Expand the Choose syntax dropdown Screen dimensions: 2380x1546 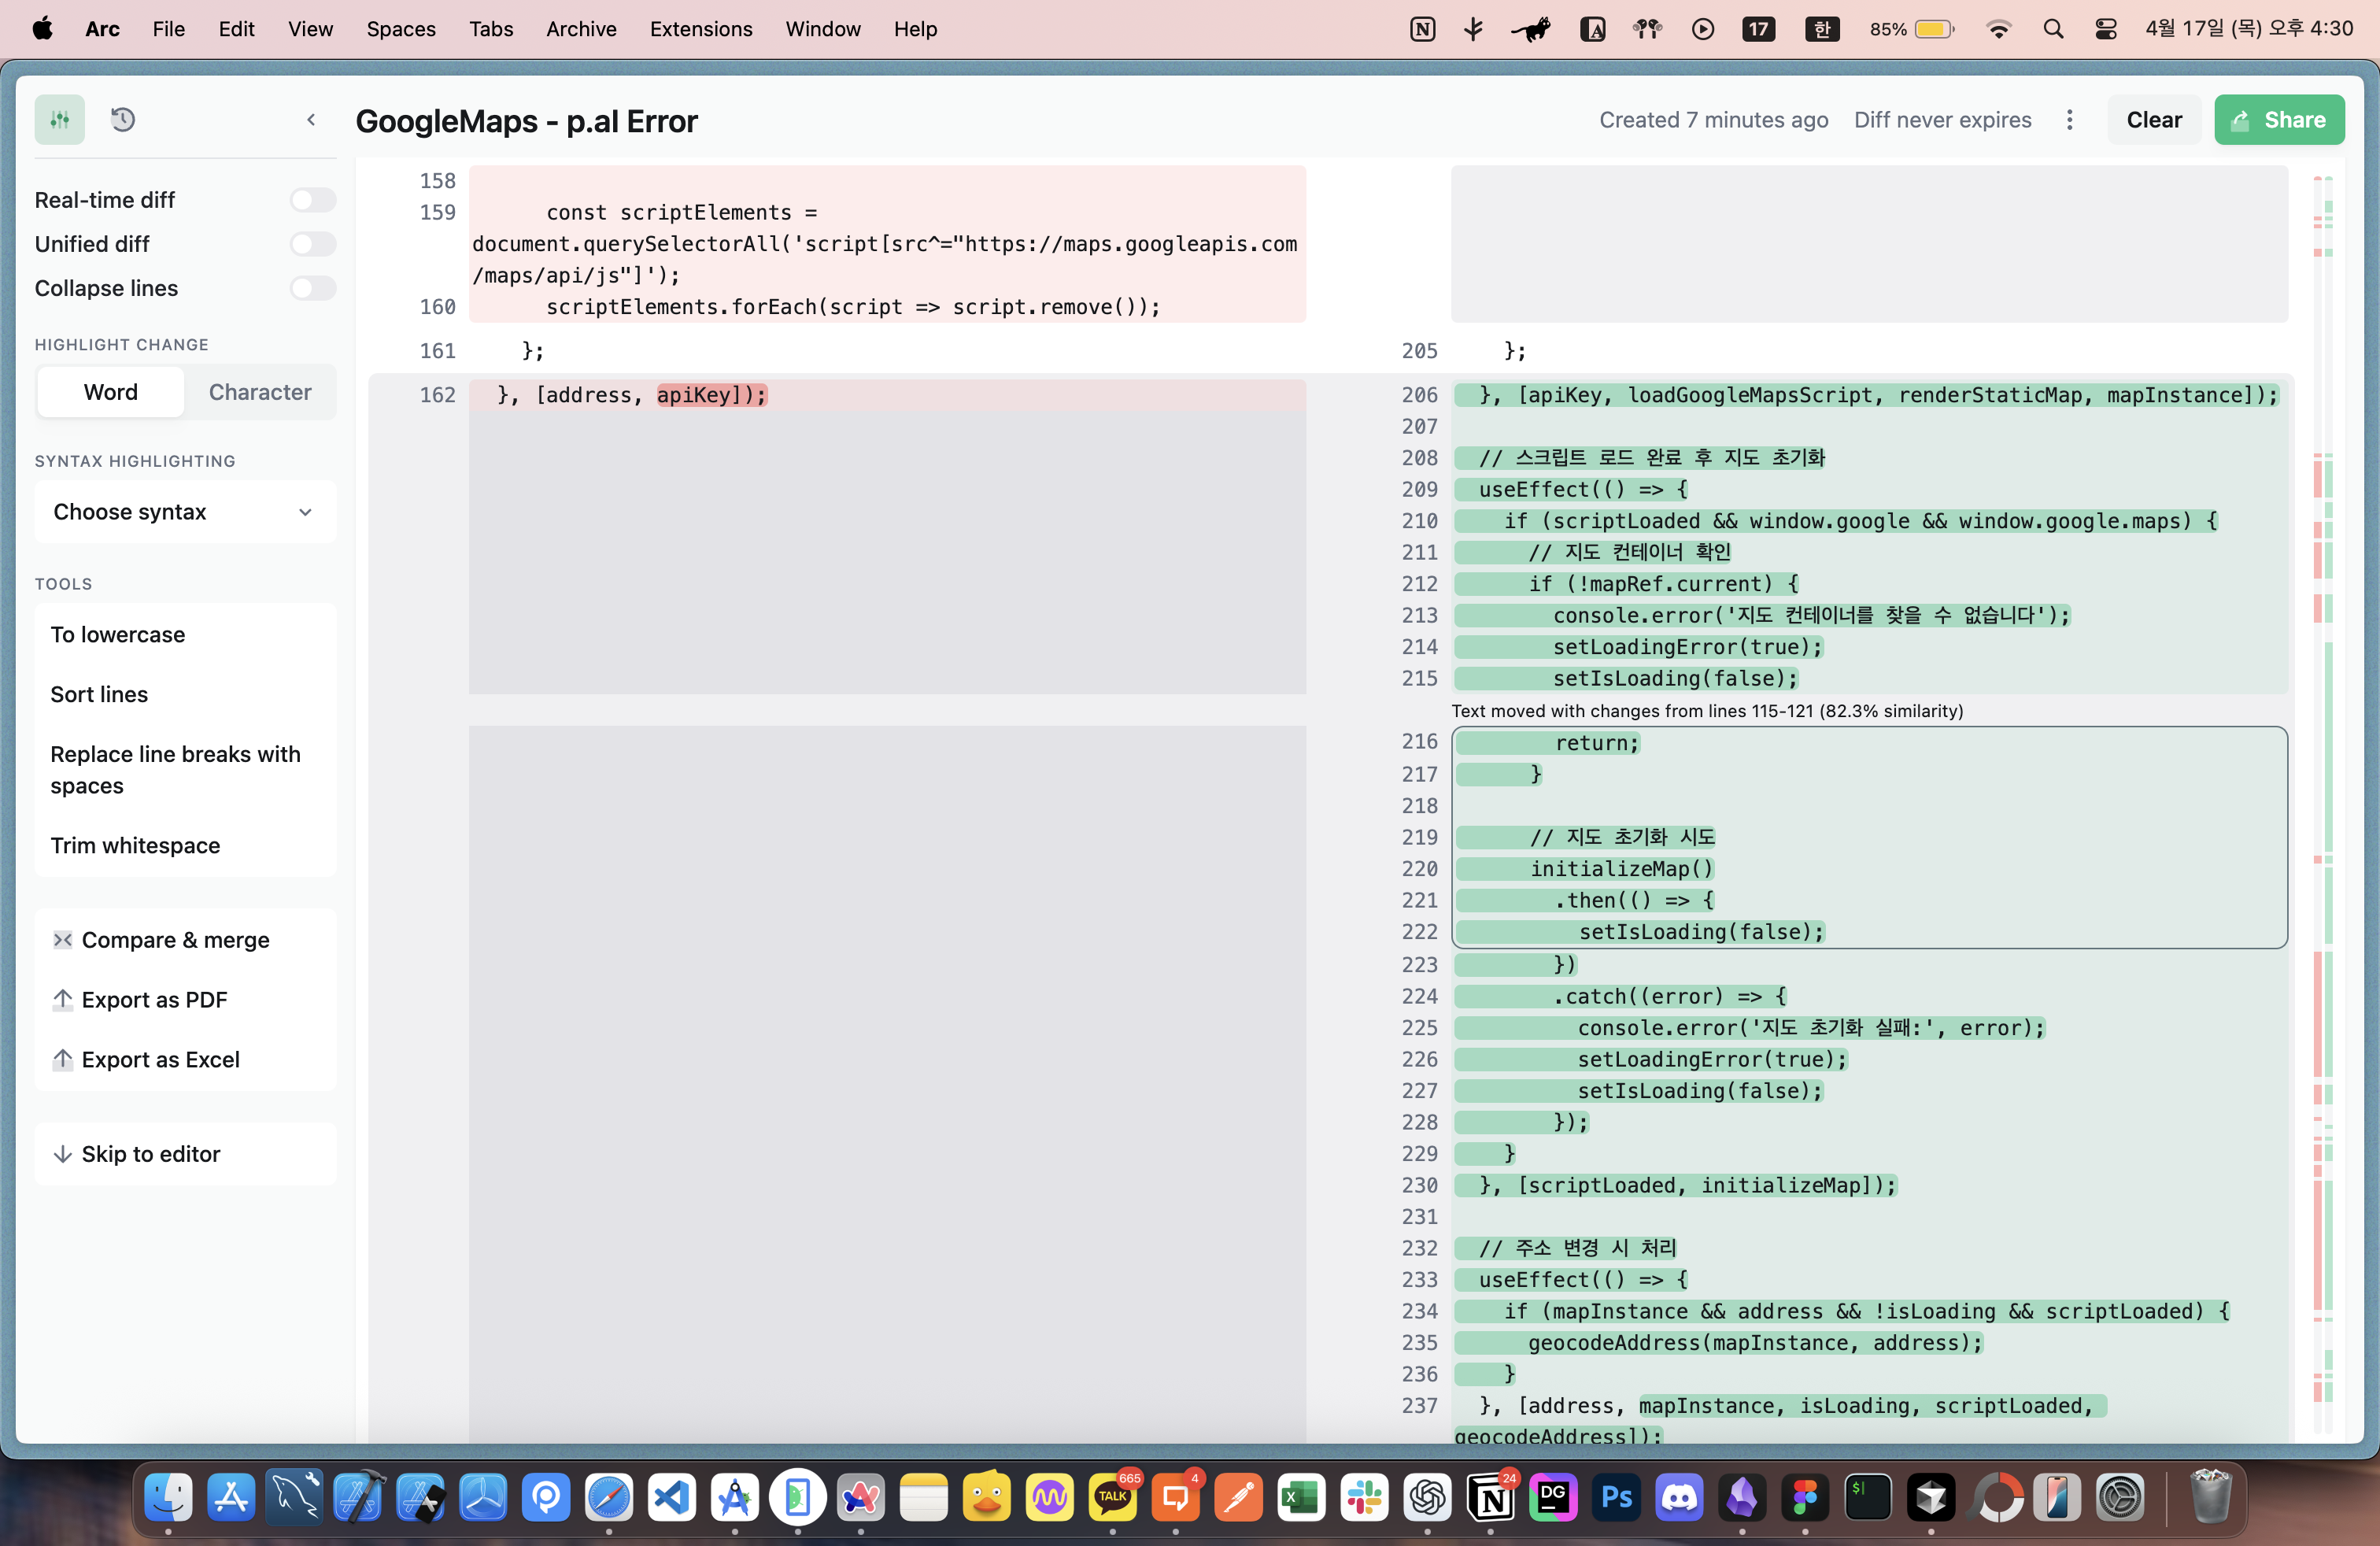pyautogui.click(x=185, y=512)
